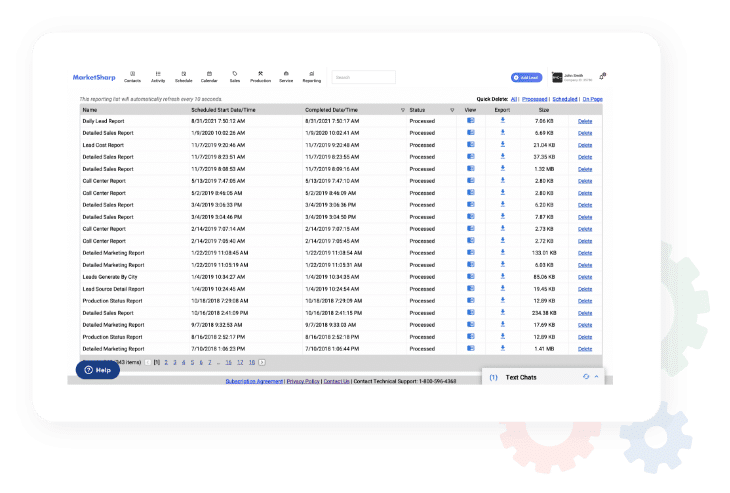730x493 pixels.
Task: Delete the Daily Lead Report entry
Action: point(585,120)
